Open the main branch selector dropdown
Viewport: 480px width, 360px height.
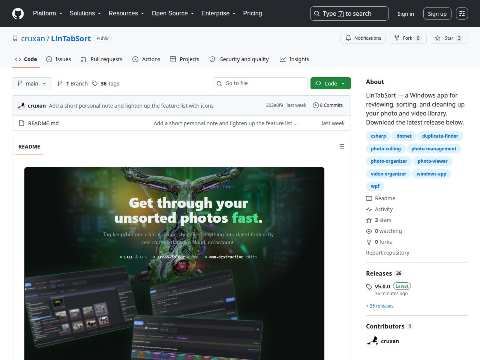click(x=32, y=83)
